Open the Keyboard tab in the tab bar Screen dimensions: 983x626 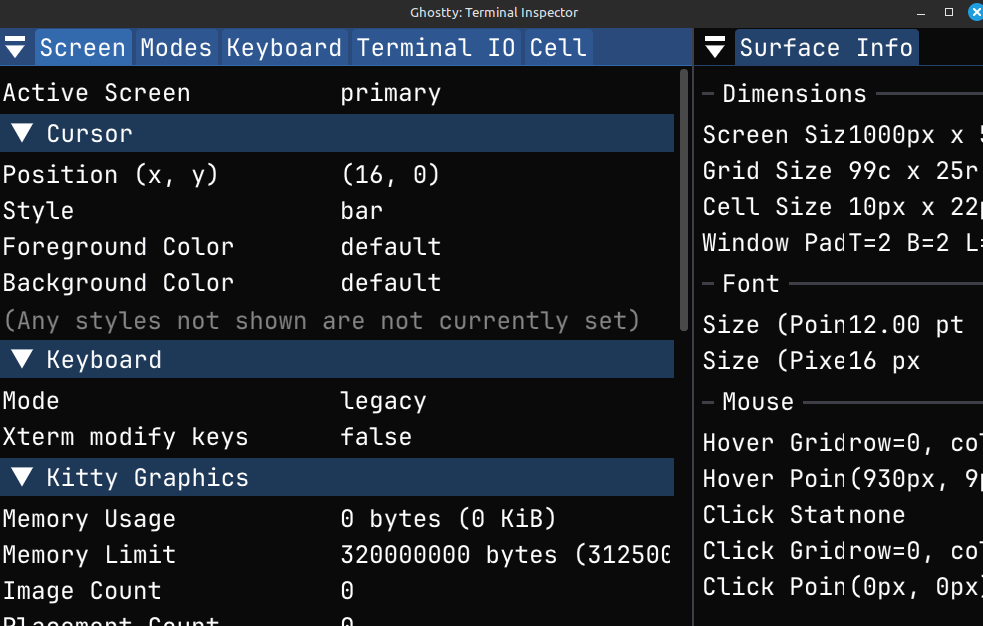284,47
